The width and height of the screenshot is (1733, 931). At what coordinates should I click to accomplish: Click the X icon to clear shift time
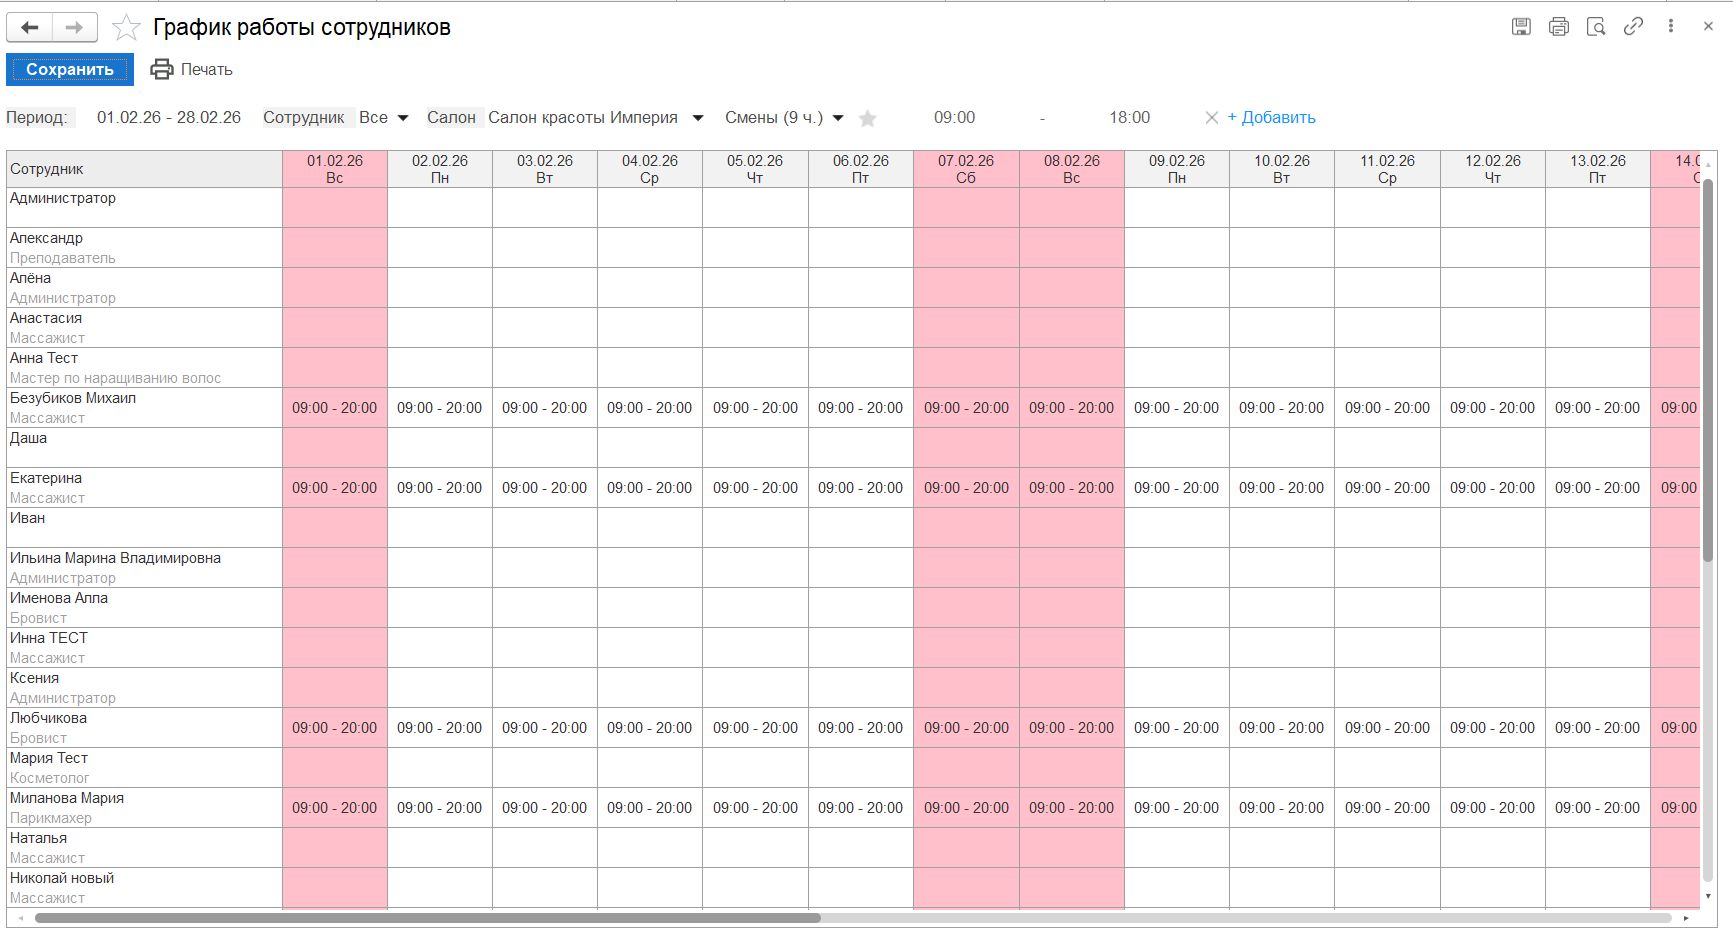[1211, 118]
